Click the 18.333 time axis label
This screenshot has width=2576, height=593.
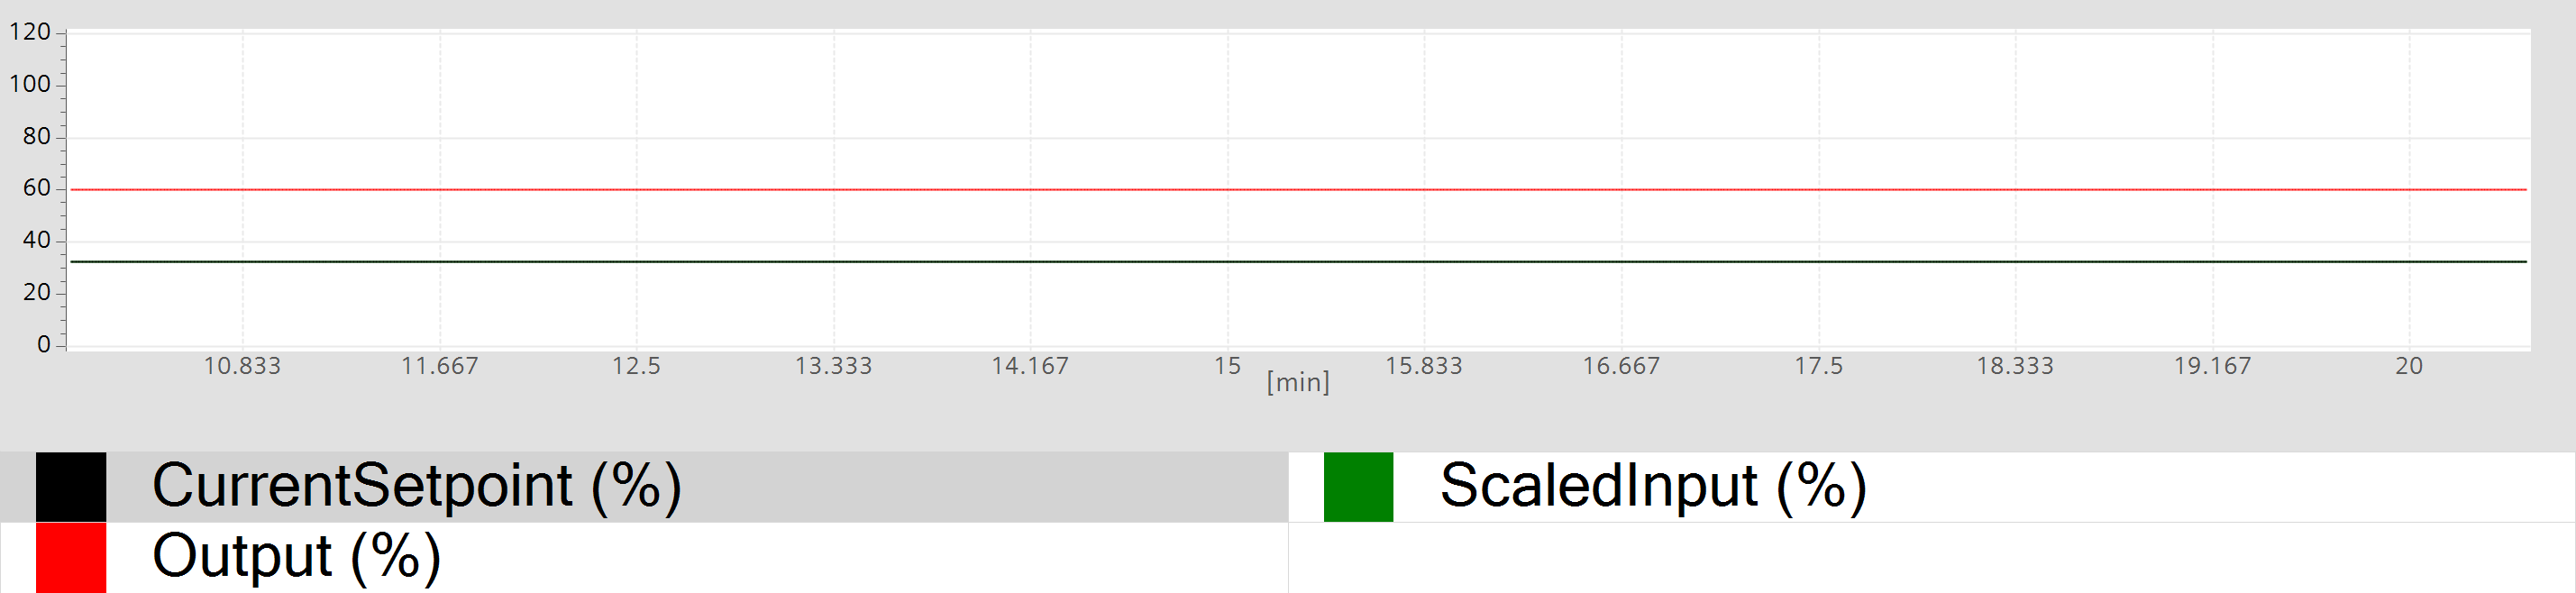[x=2014, y=366]
